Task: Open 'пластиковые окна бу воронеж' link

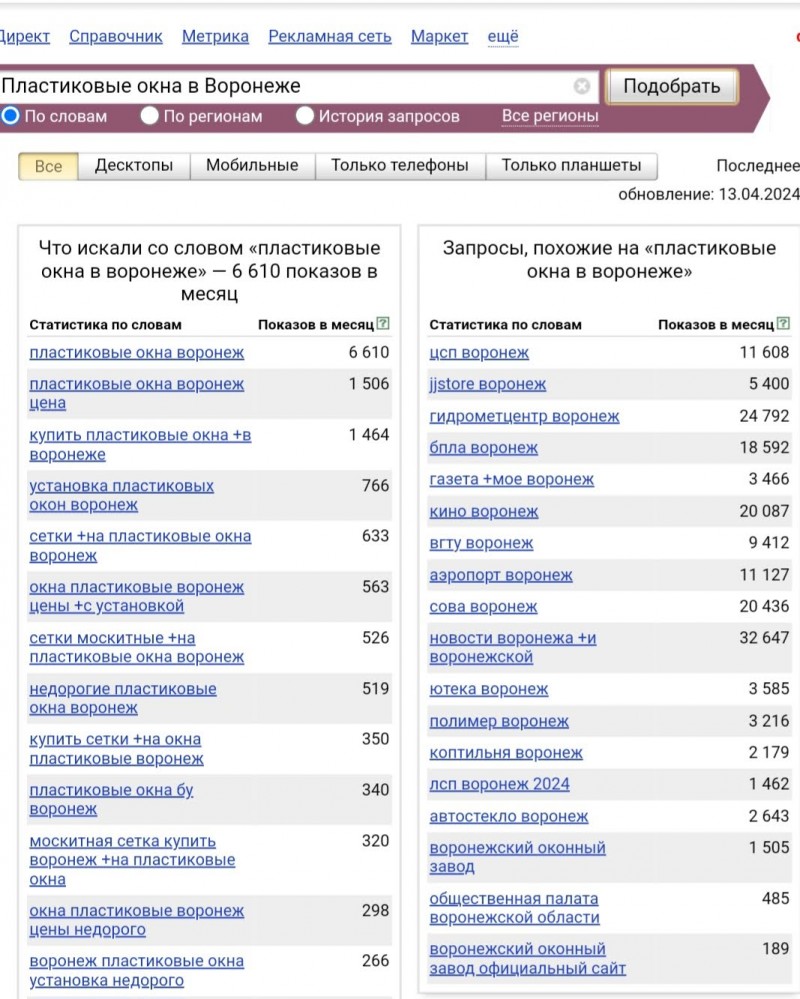Action: tap(111, 800)
